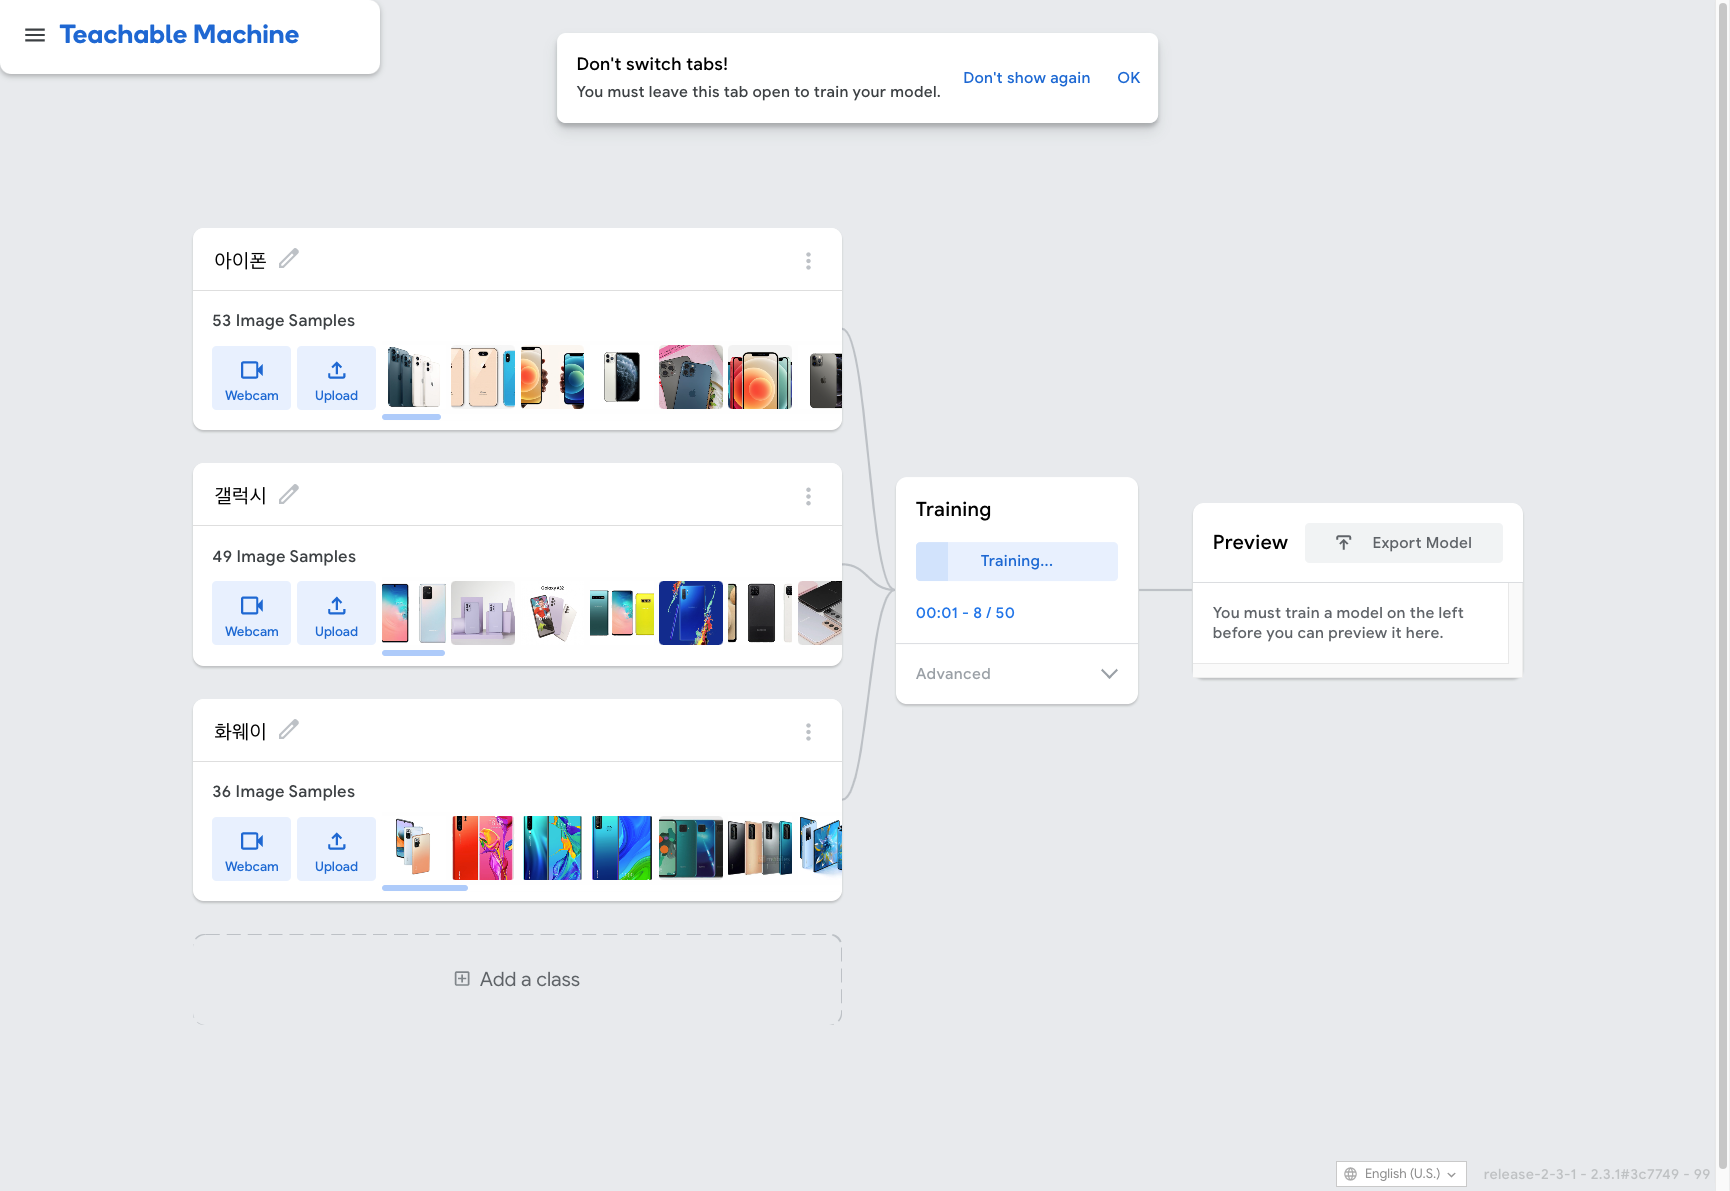The width and height of the screenshot is (1730, 1191).
Task: Click the 갤럭시 samples scroll bar
Action: tap(413, 653)
